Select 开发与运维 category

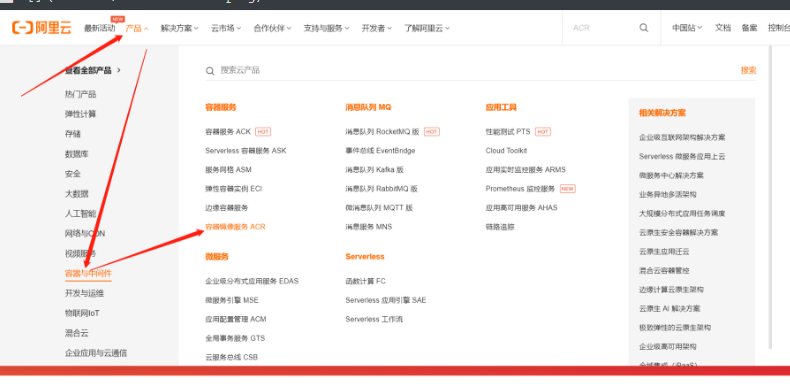[84, 293]
